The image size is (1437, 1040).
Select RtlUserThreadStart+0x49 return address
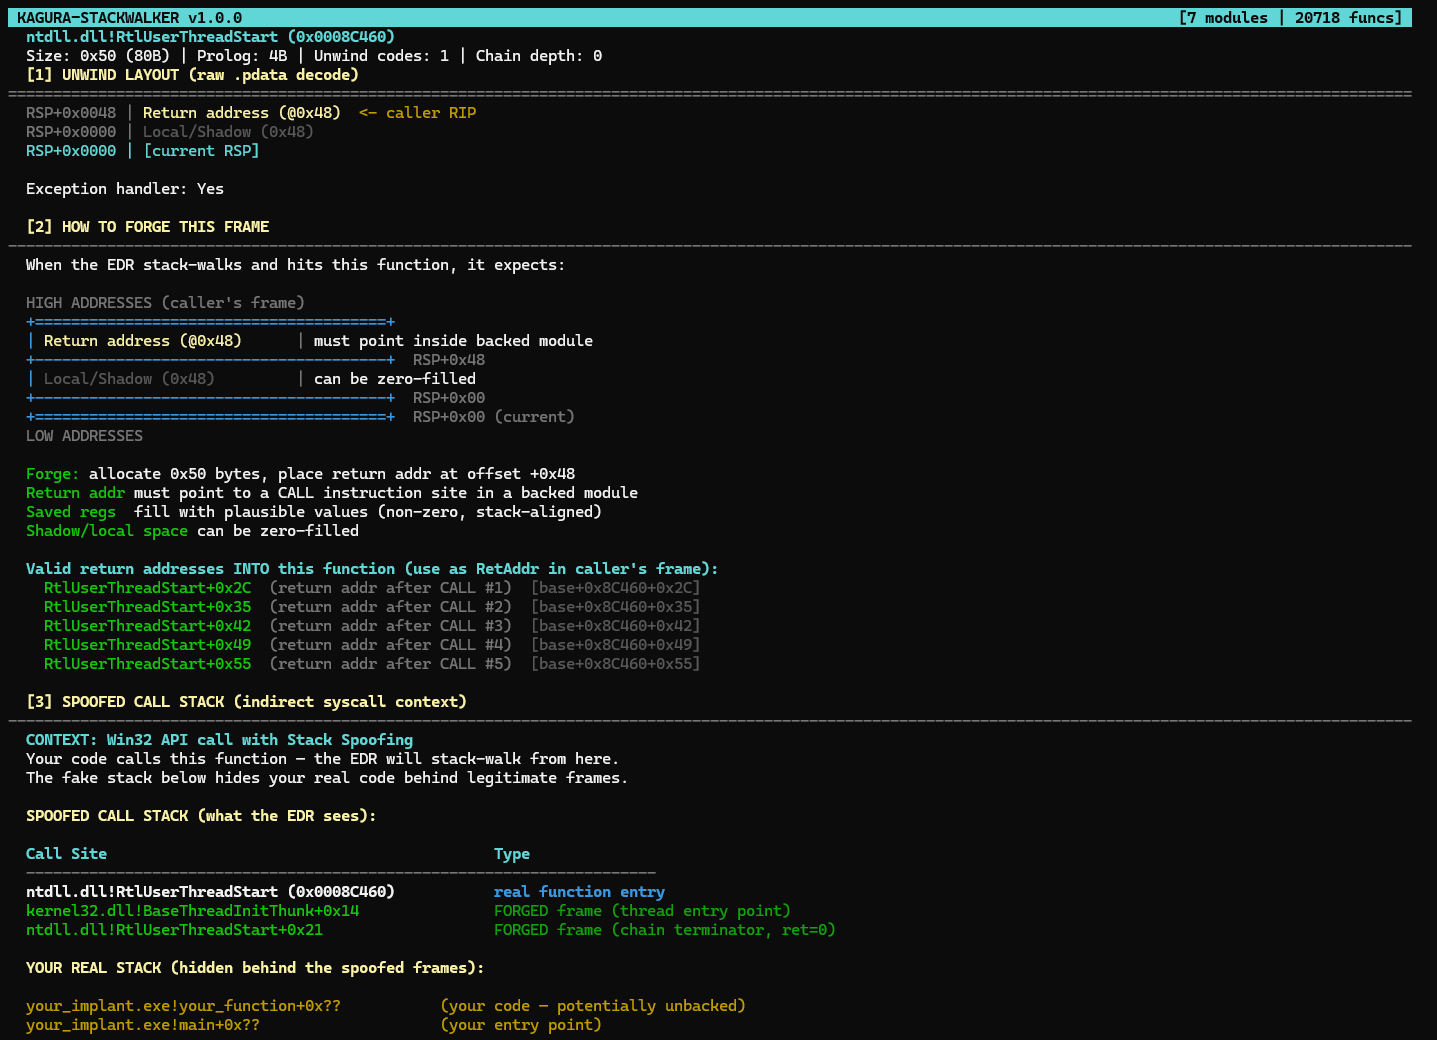click(147, 644)
